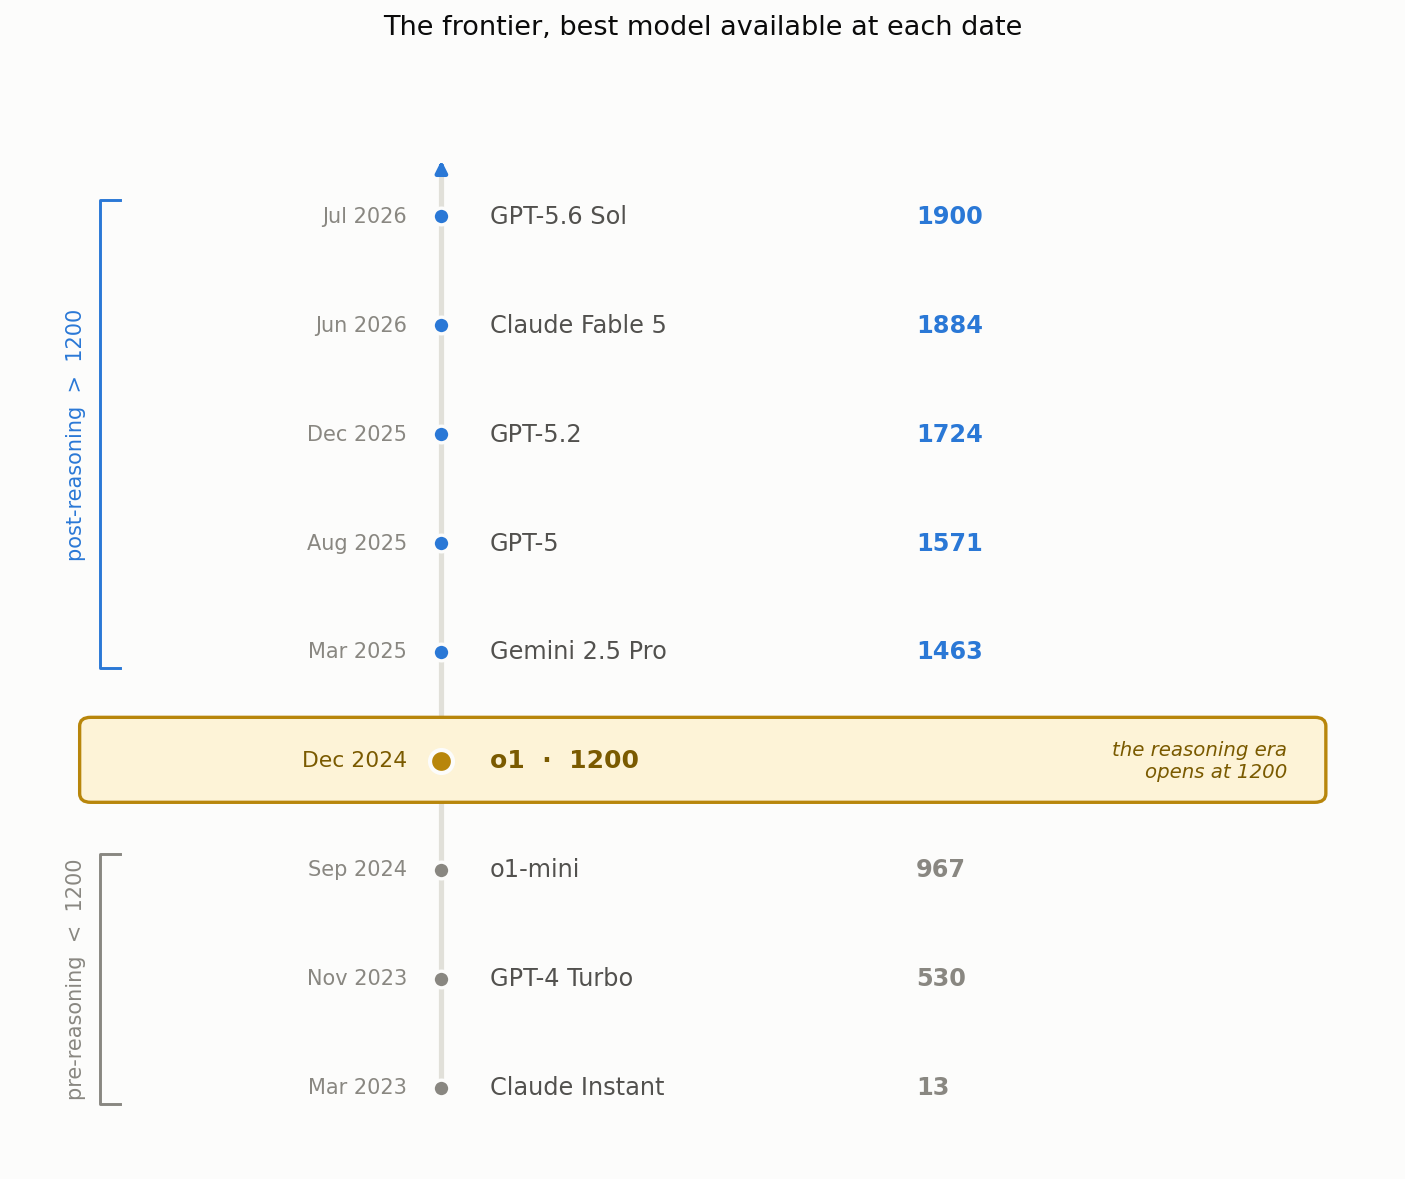Select the 'GPT-5' name next to Aug 2025
Screen dimensions: 1405x1179
tap(524, 544)
